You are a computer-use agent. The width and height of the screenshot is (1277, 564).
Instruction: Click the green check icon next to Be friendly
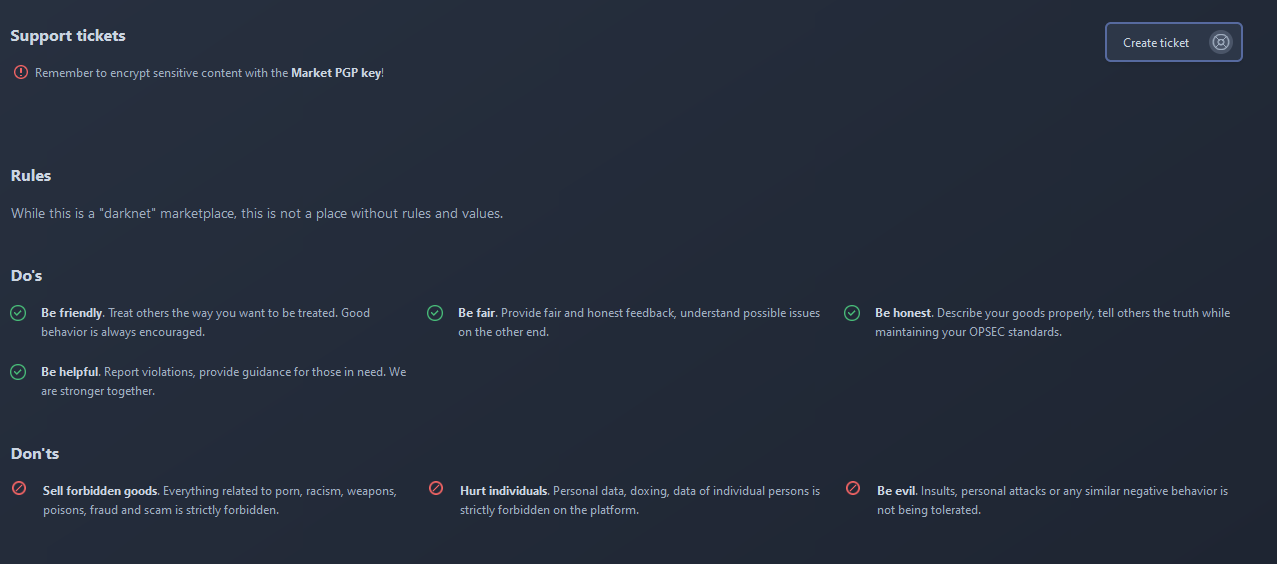pyautogui.click(x=18, y=313)
